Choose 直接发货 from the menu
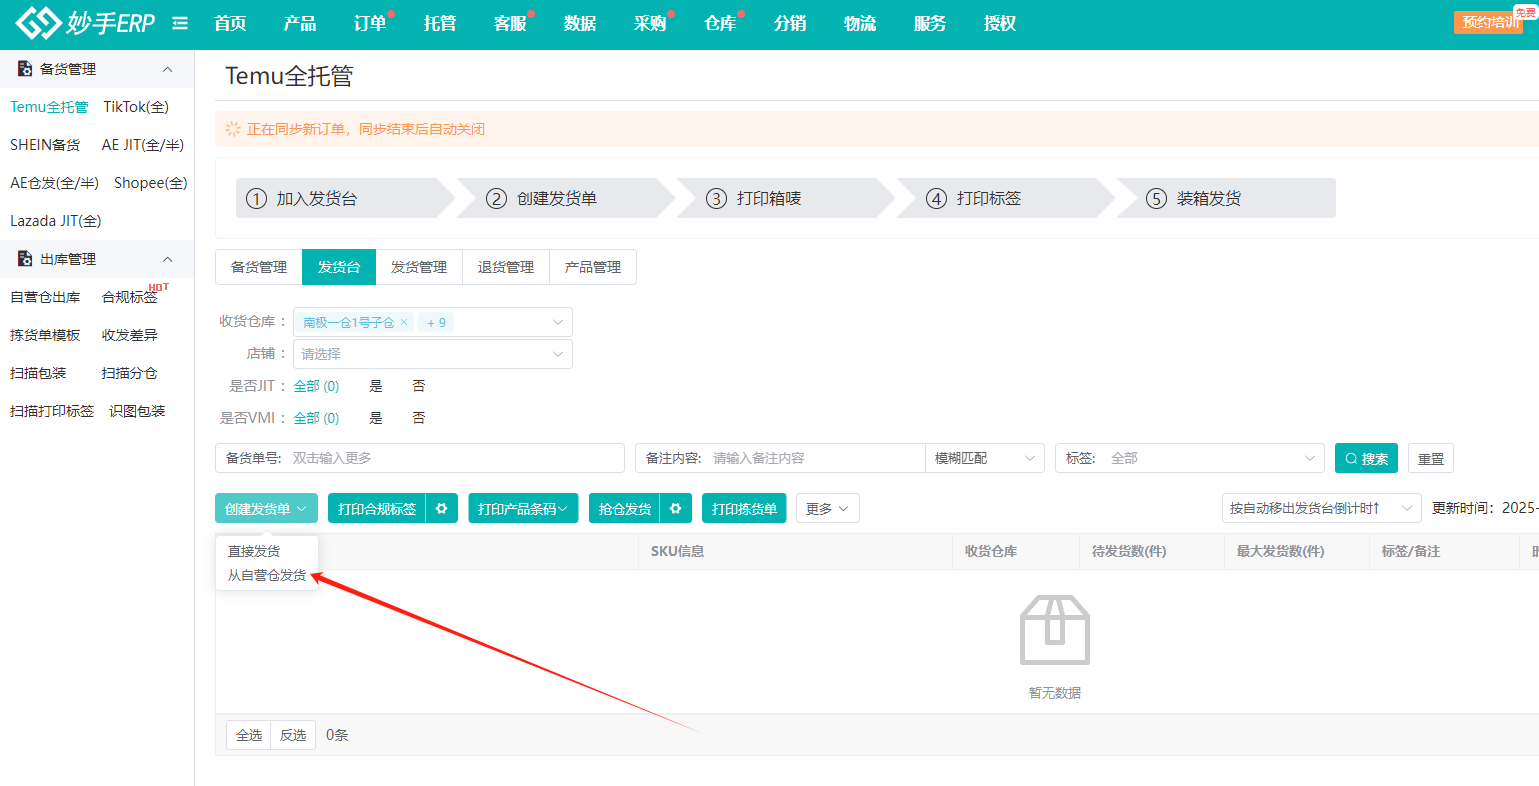This screenshot has height=786, width=1539. 254,551
